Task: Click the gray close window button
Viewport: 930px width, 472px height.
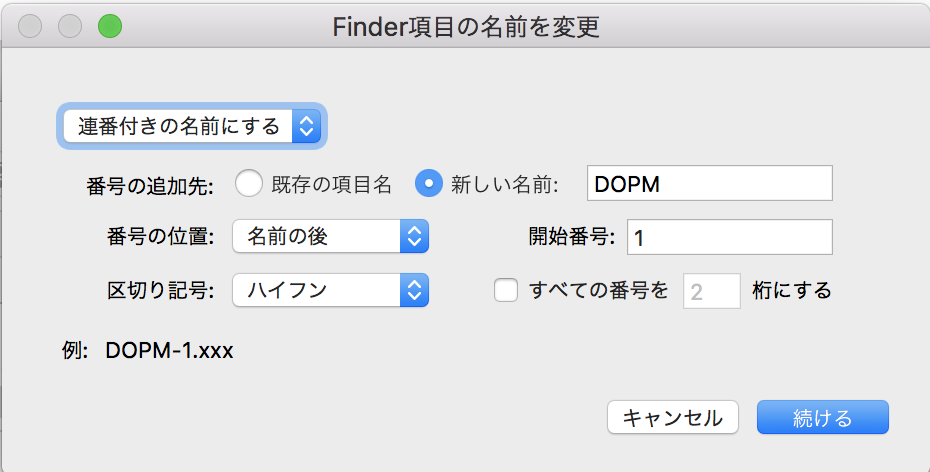Action: coord(31,27)
